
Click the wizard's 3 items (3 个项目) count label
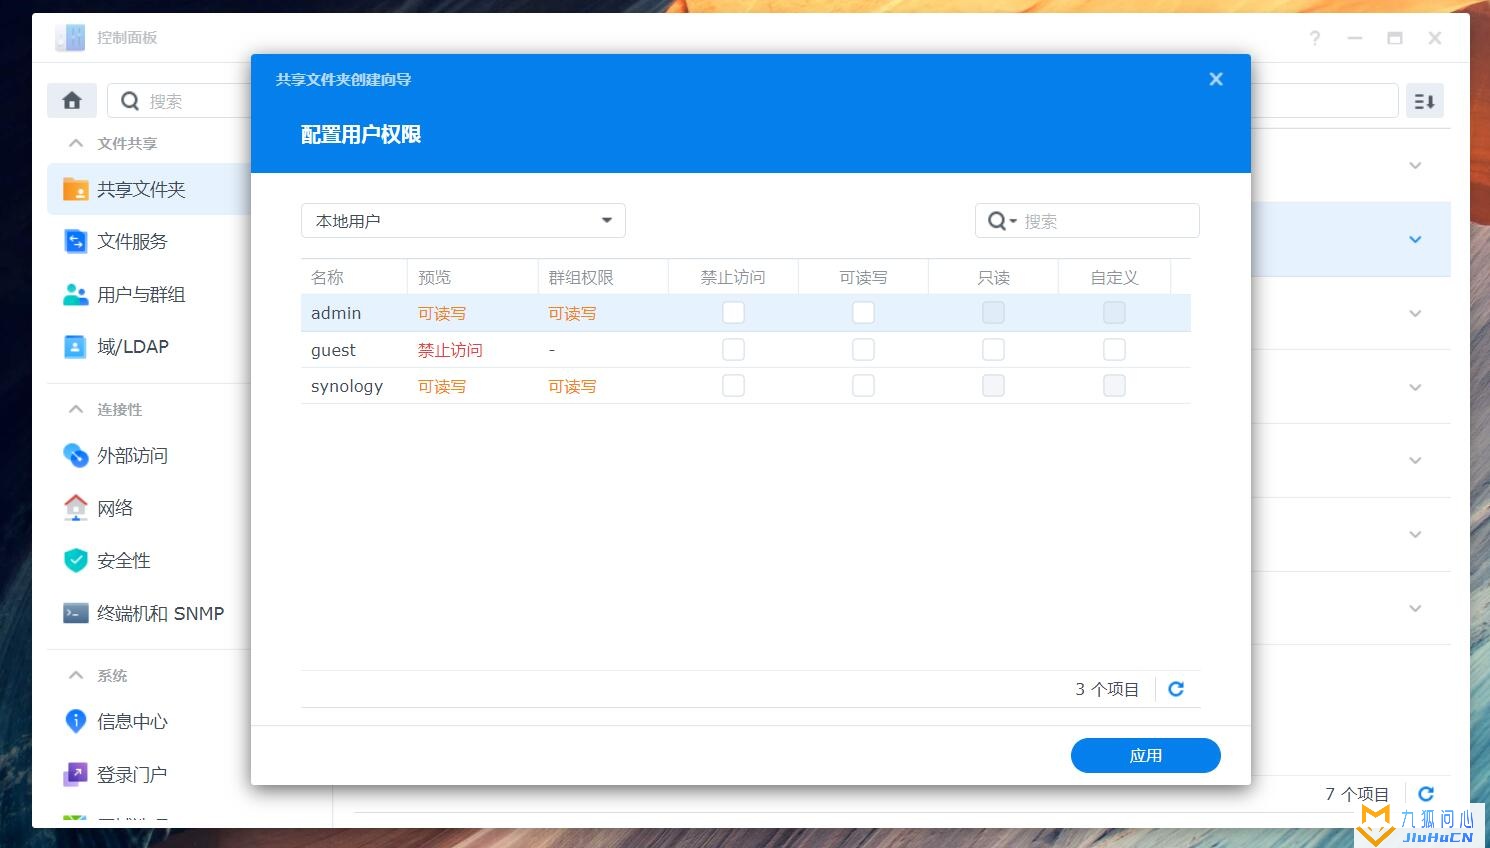pos(1107,689)
